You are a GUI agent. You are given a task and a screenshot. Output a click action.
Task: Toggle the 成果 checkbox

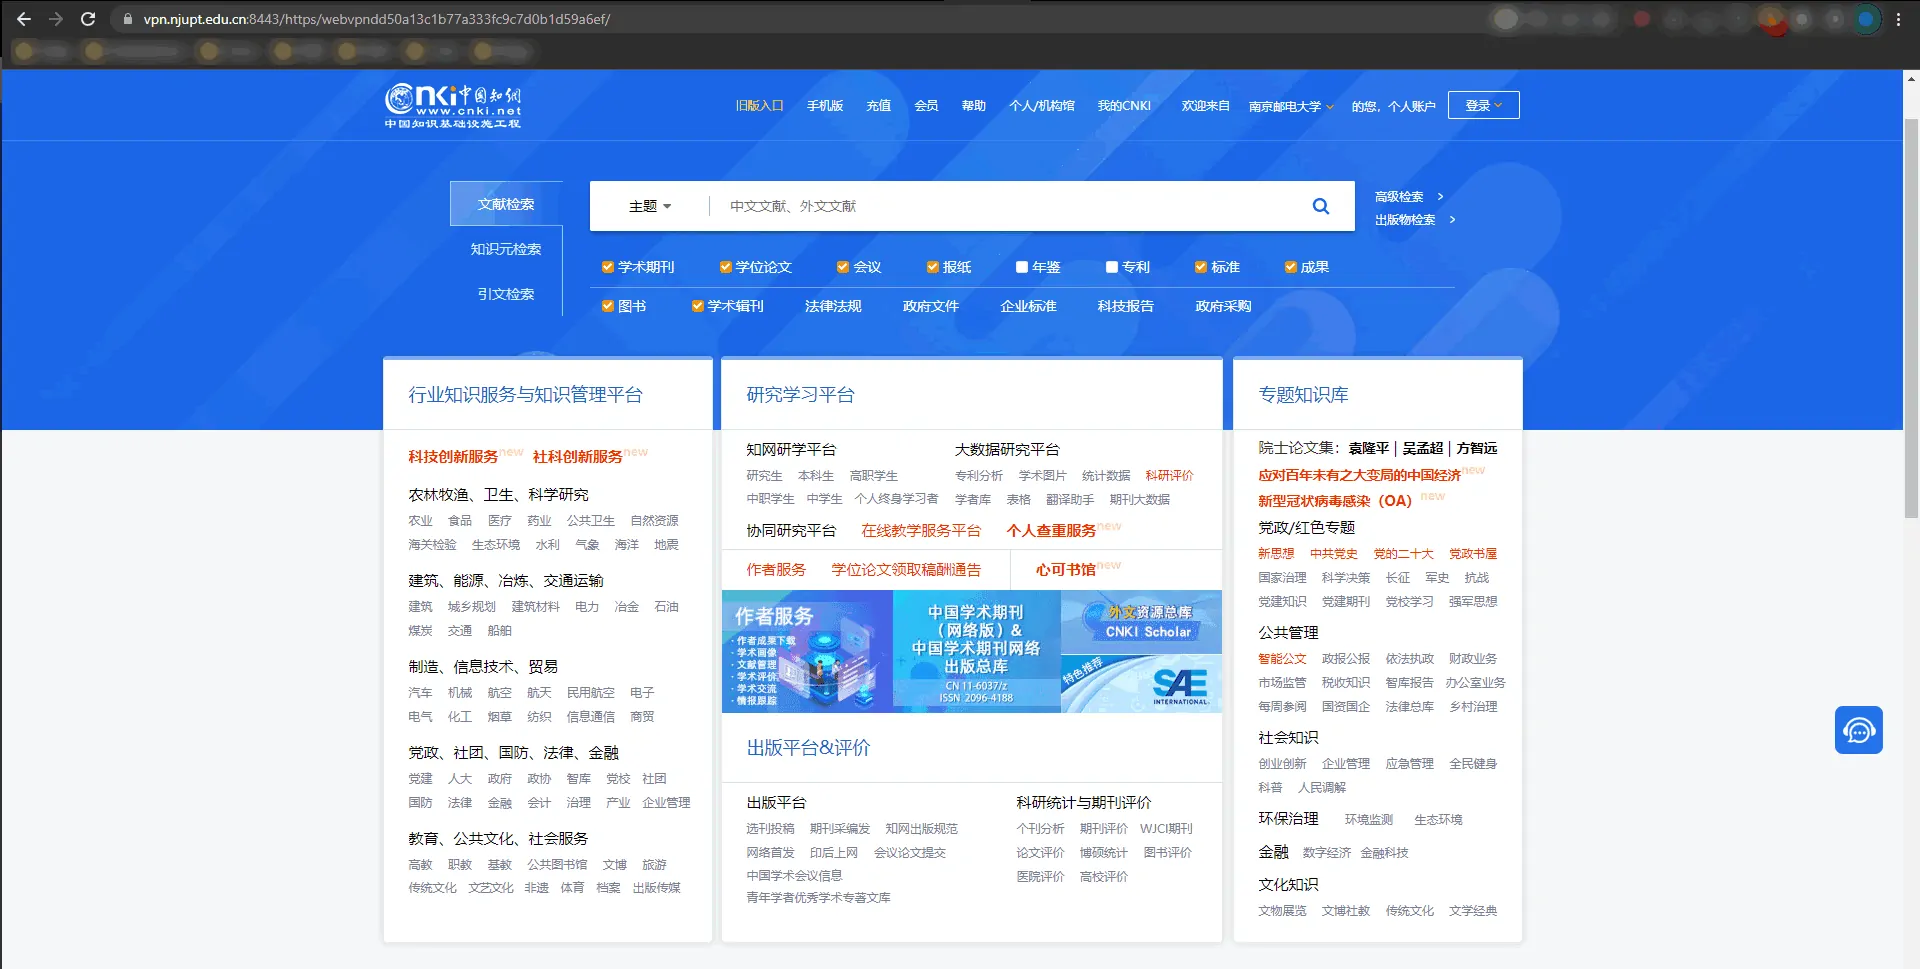(1290, 267)
